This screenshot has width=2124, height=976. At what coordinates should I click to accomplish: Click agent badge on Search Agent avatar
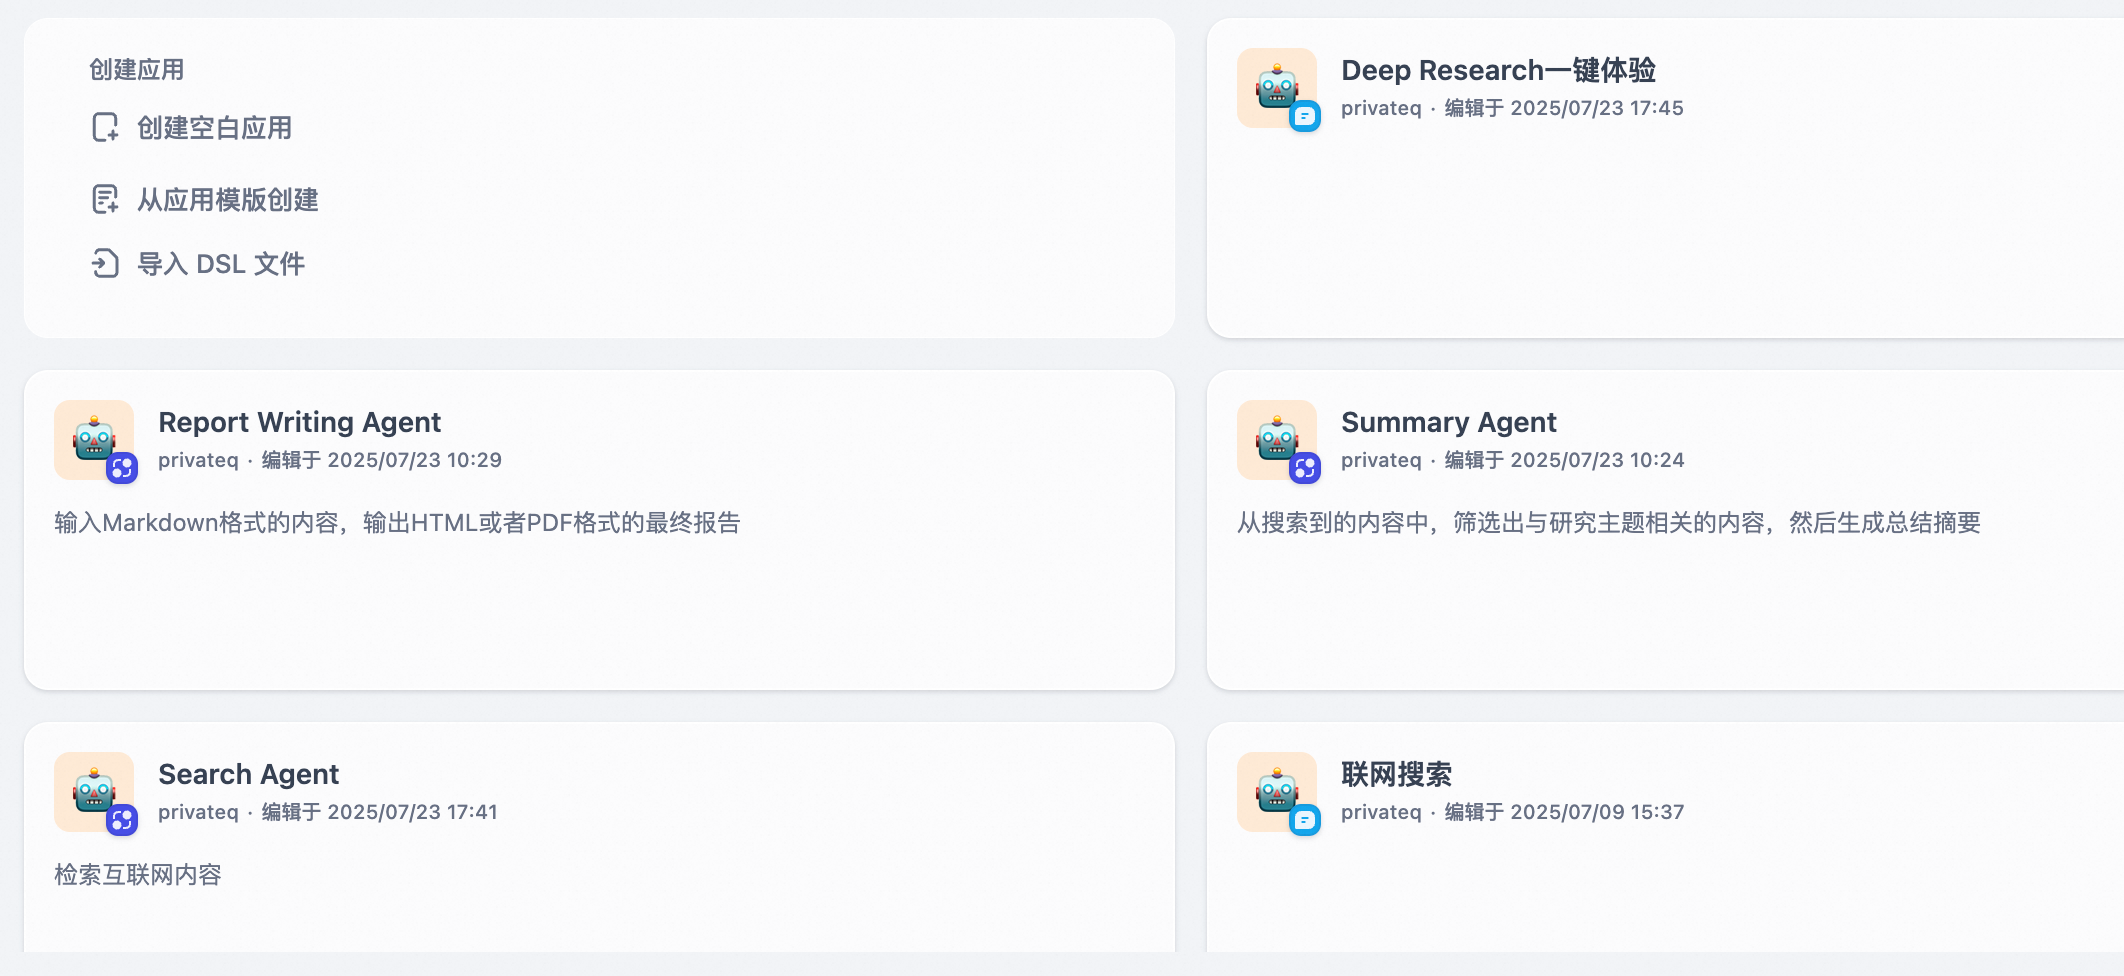tap(122, 820)
